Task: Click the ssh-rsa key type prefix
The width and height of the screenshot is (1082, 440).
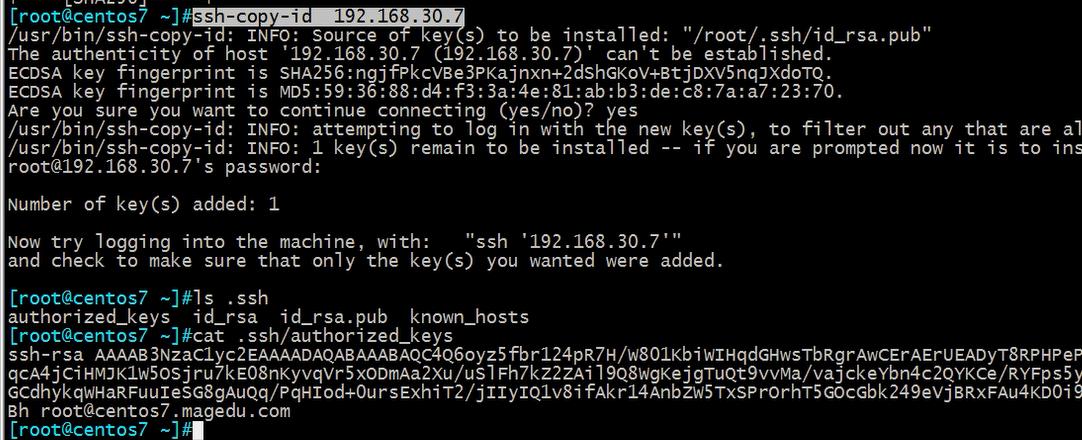Action: [46, 354]
